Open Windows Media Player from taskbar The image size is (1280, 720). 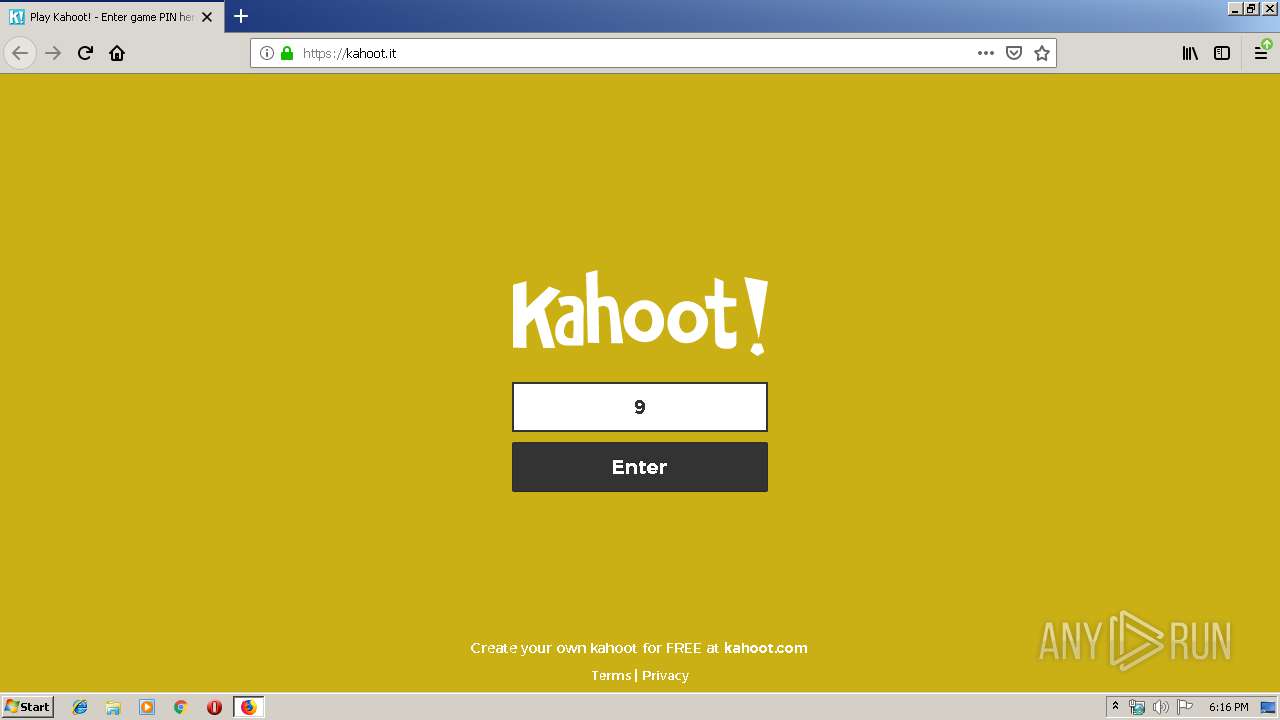tap(147, 707)
